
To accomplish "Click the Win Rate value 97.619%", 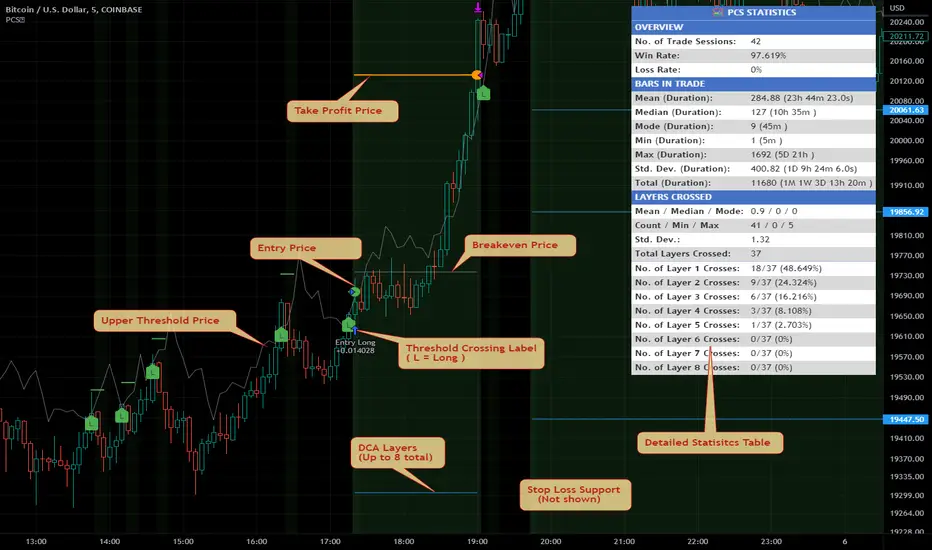I will [768, 55].
